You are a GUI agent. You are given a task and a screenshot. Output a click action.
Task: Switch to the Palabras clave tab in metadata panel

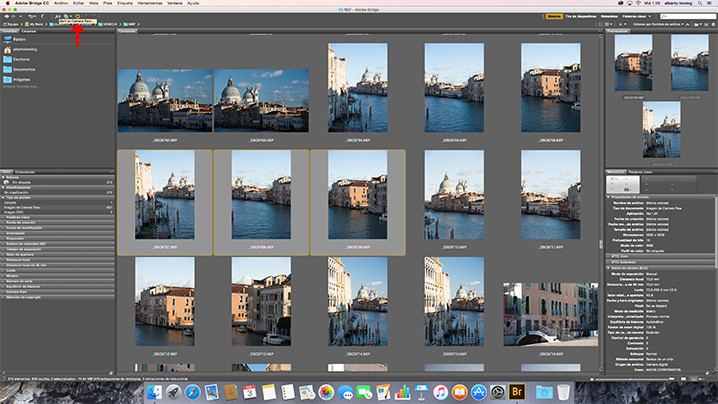(640, 172)
